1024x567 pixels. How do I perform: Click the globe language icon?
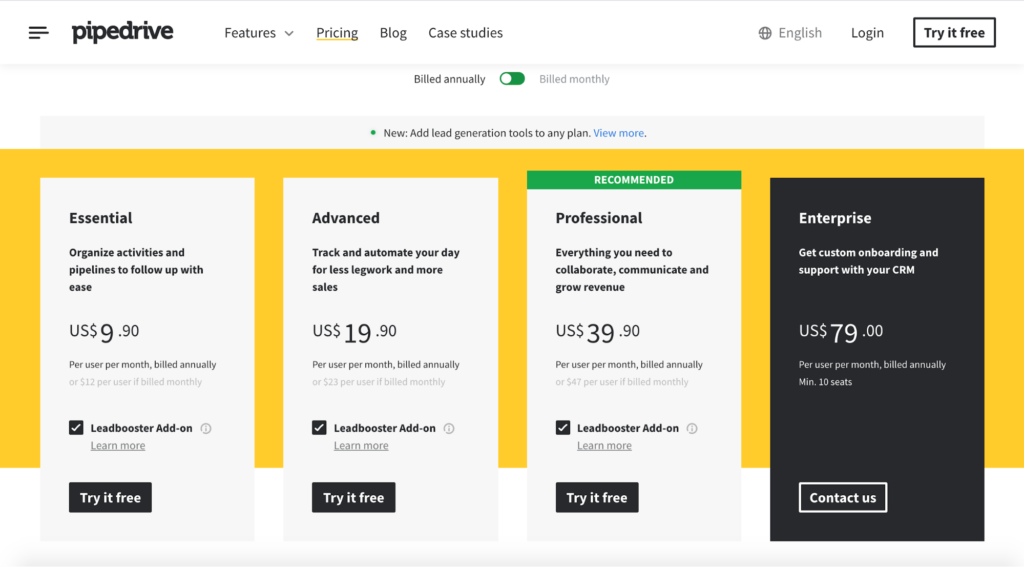(x=765, y=33)
